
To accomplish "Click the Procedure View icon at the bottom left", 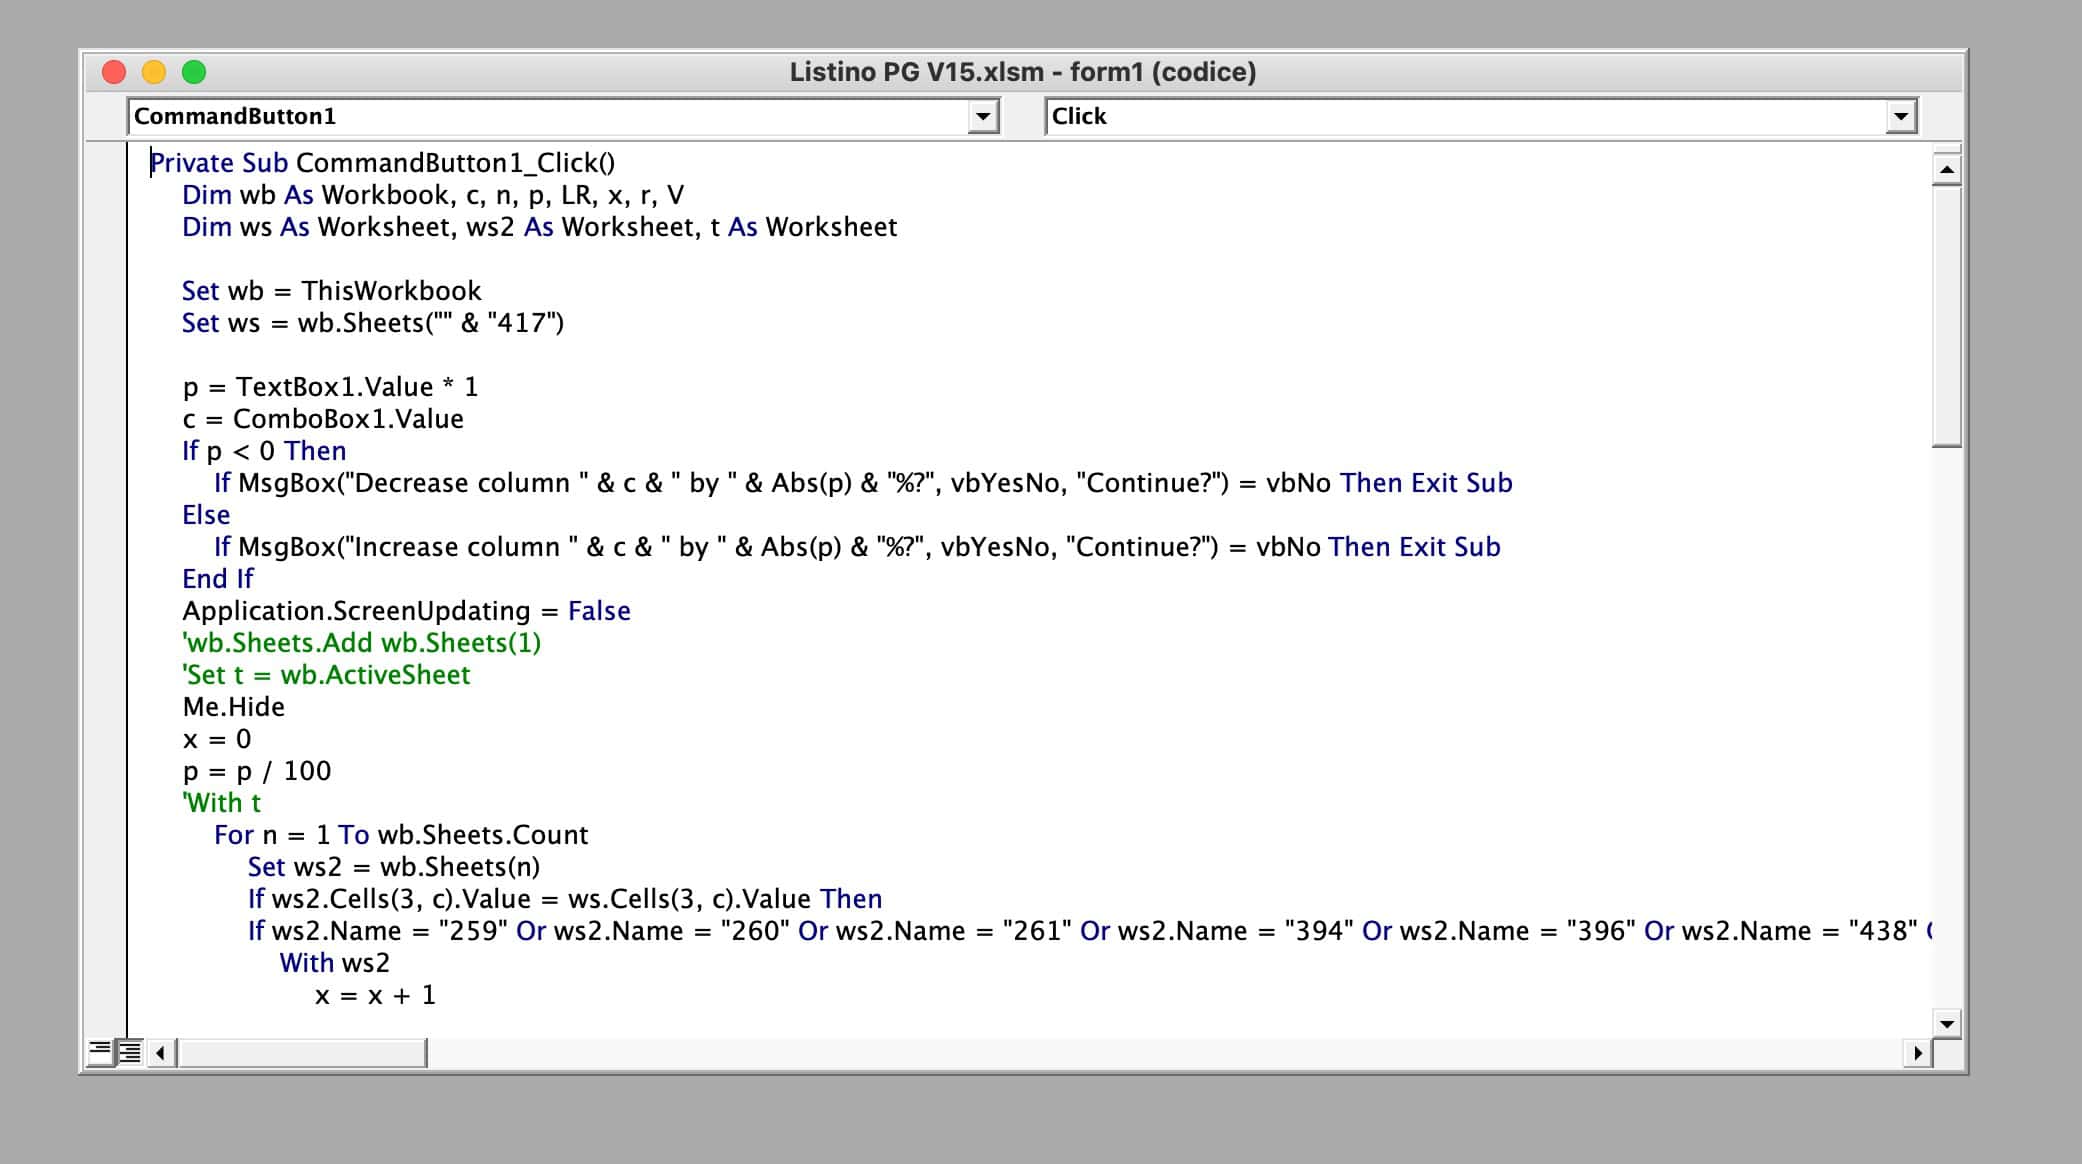I will click(100, 1051).
